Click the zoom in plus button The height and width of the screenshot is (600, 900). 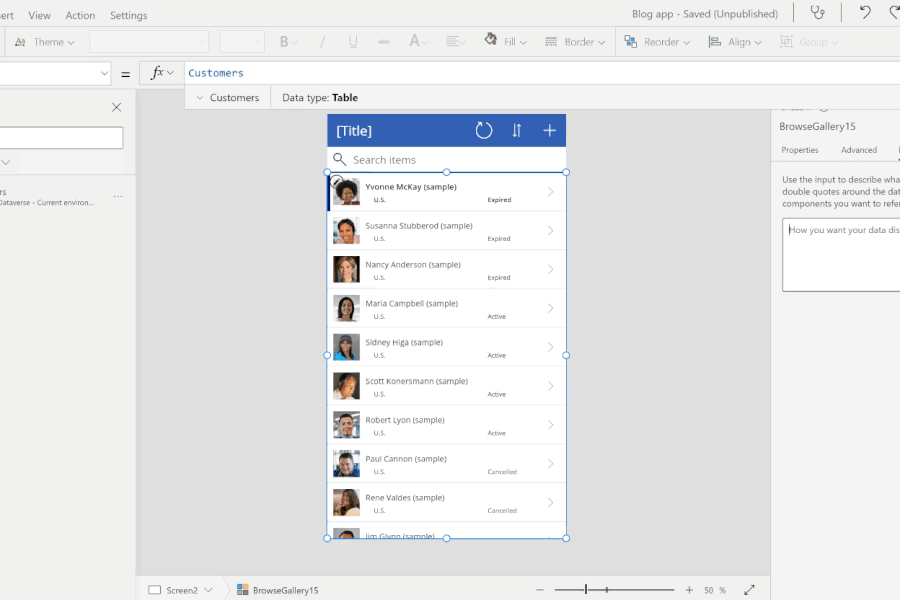pos(689,590)
